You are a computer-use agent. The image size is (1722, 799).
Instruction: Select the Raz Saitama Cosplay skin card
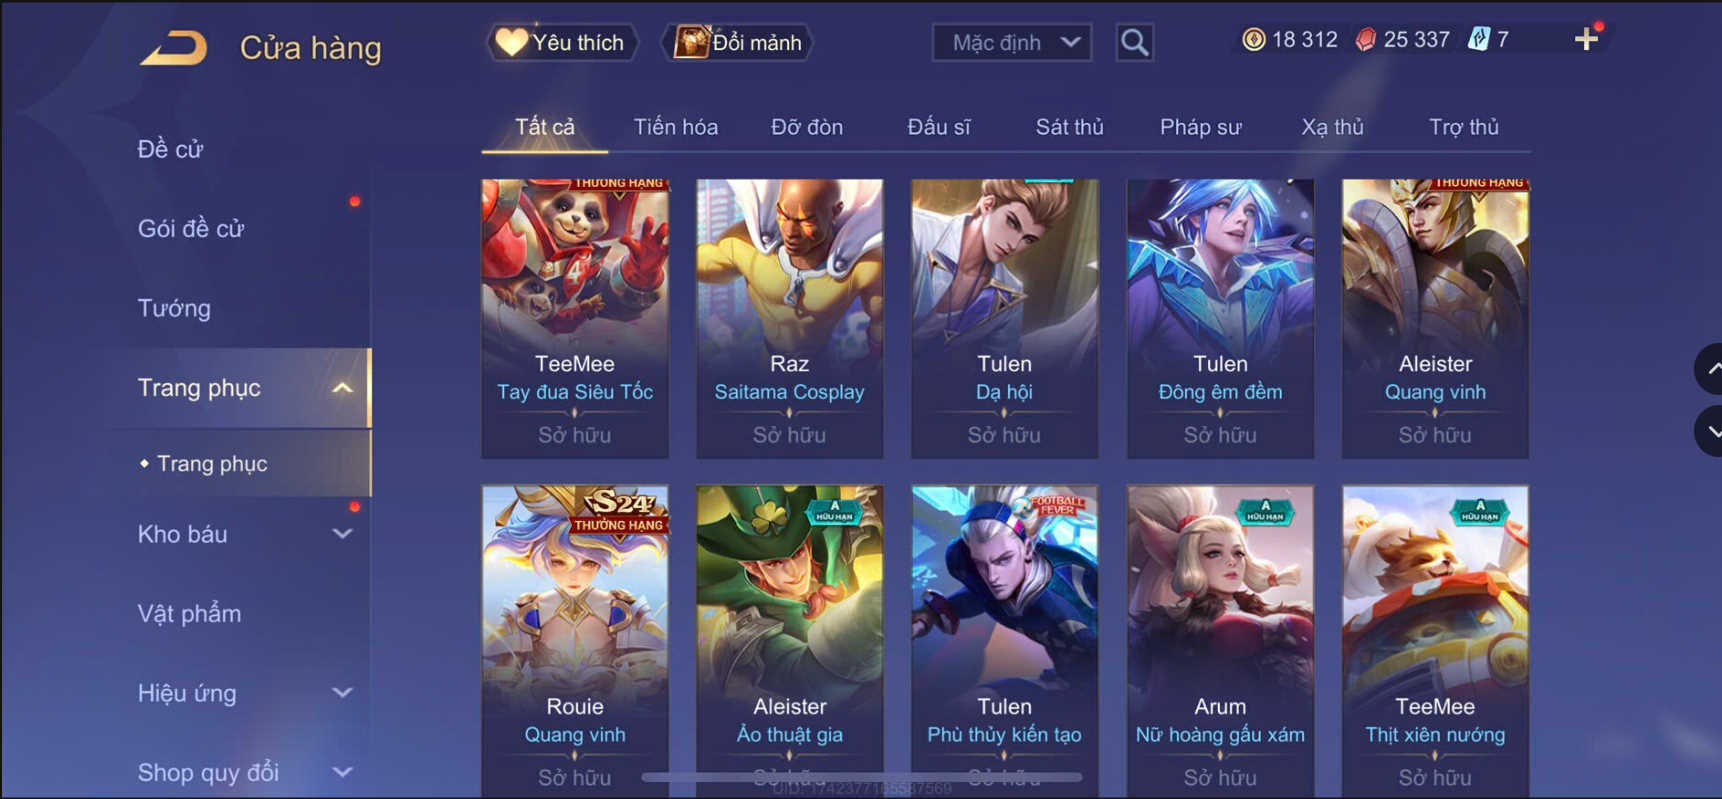click(789, 319)
